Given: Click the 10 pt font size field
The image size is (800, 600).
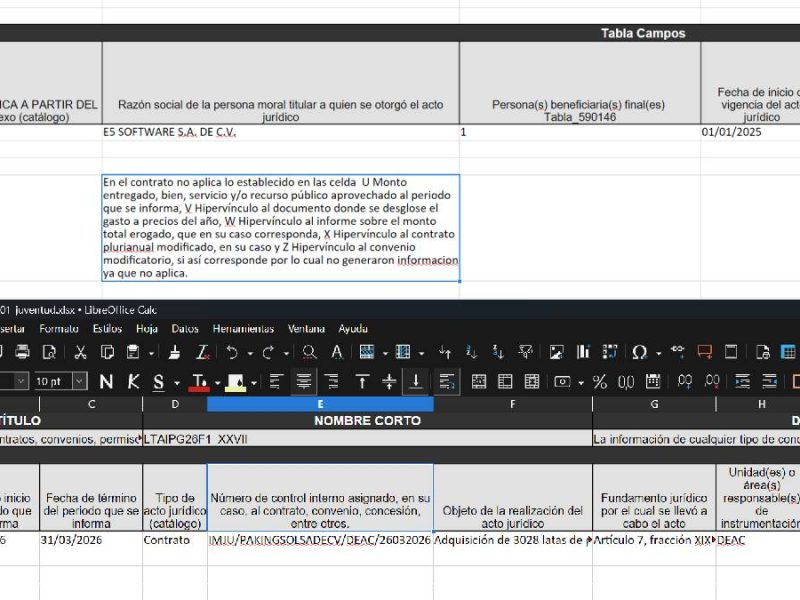Looking at the screenshot, I should 53,381.
